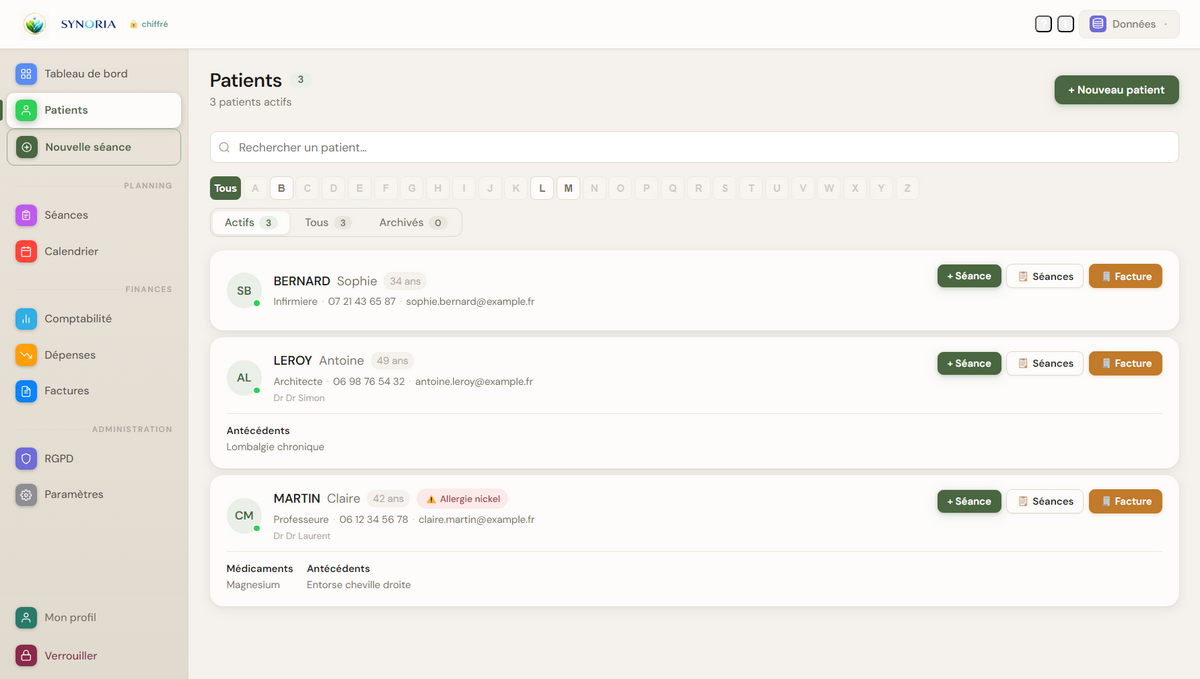View Séances for Sophie Bernard

pyautogui.click(x=1045, y=276)
